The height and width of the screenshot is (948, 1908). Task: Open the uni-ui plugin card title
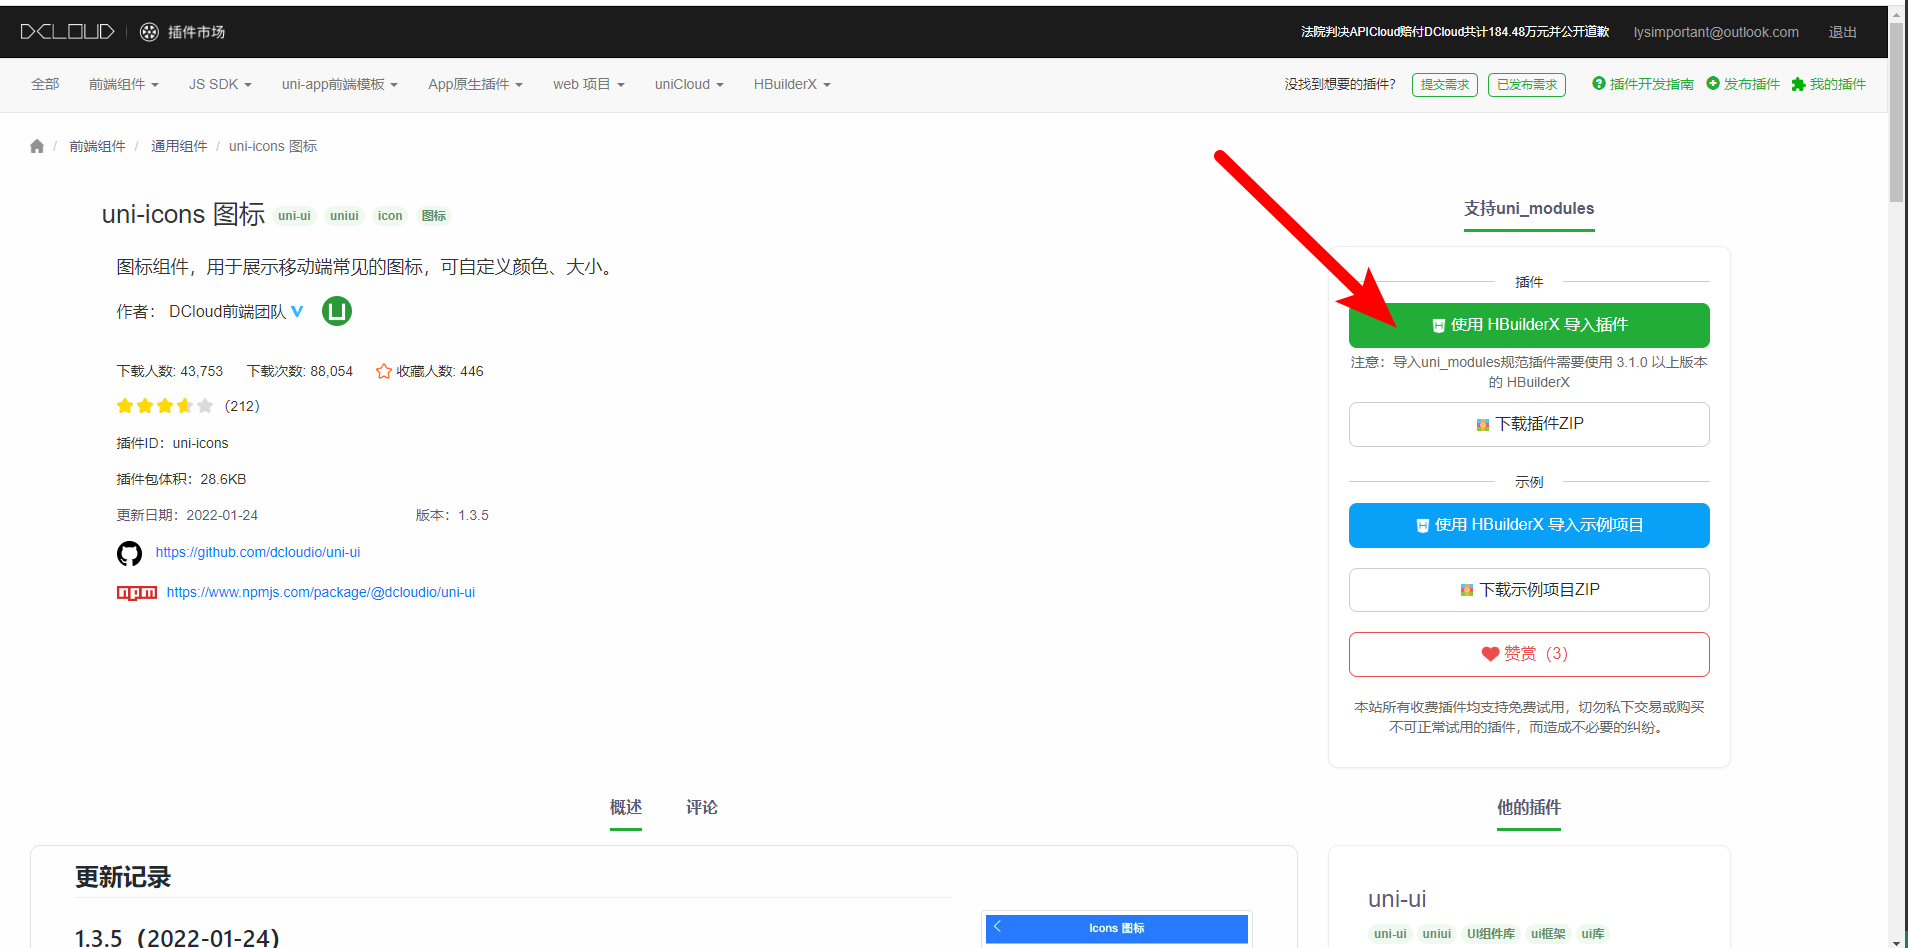[1397, 899]
